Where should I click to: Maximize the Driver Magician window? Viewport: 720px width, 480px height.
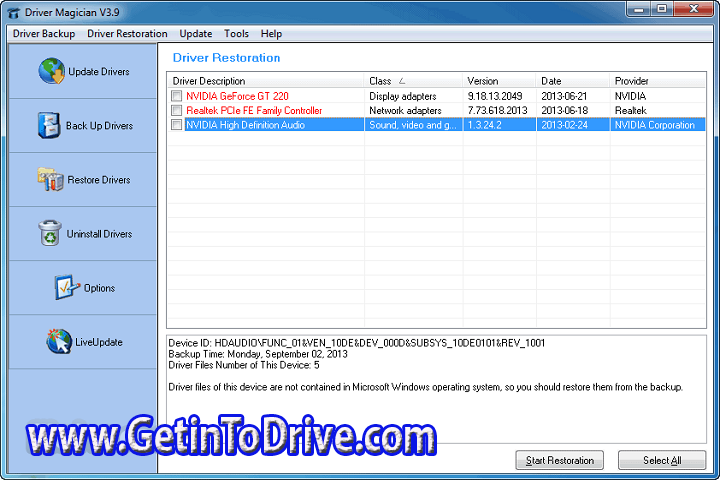[x=662, y=9]
